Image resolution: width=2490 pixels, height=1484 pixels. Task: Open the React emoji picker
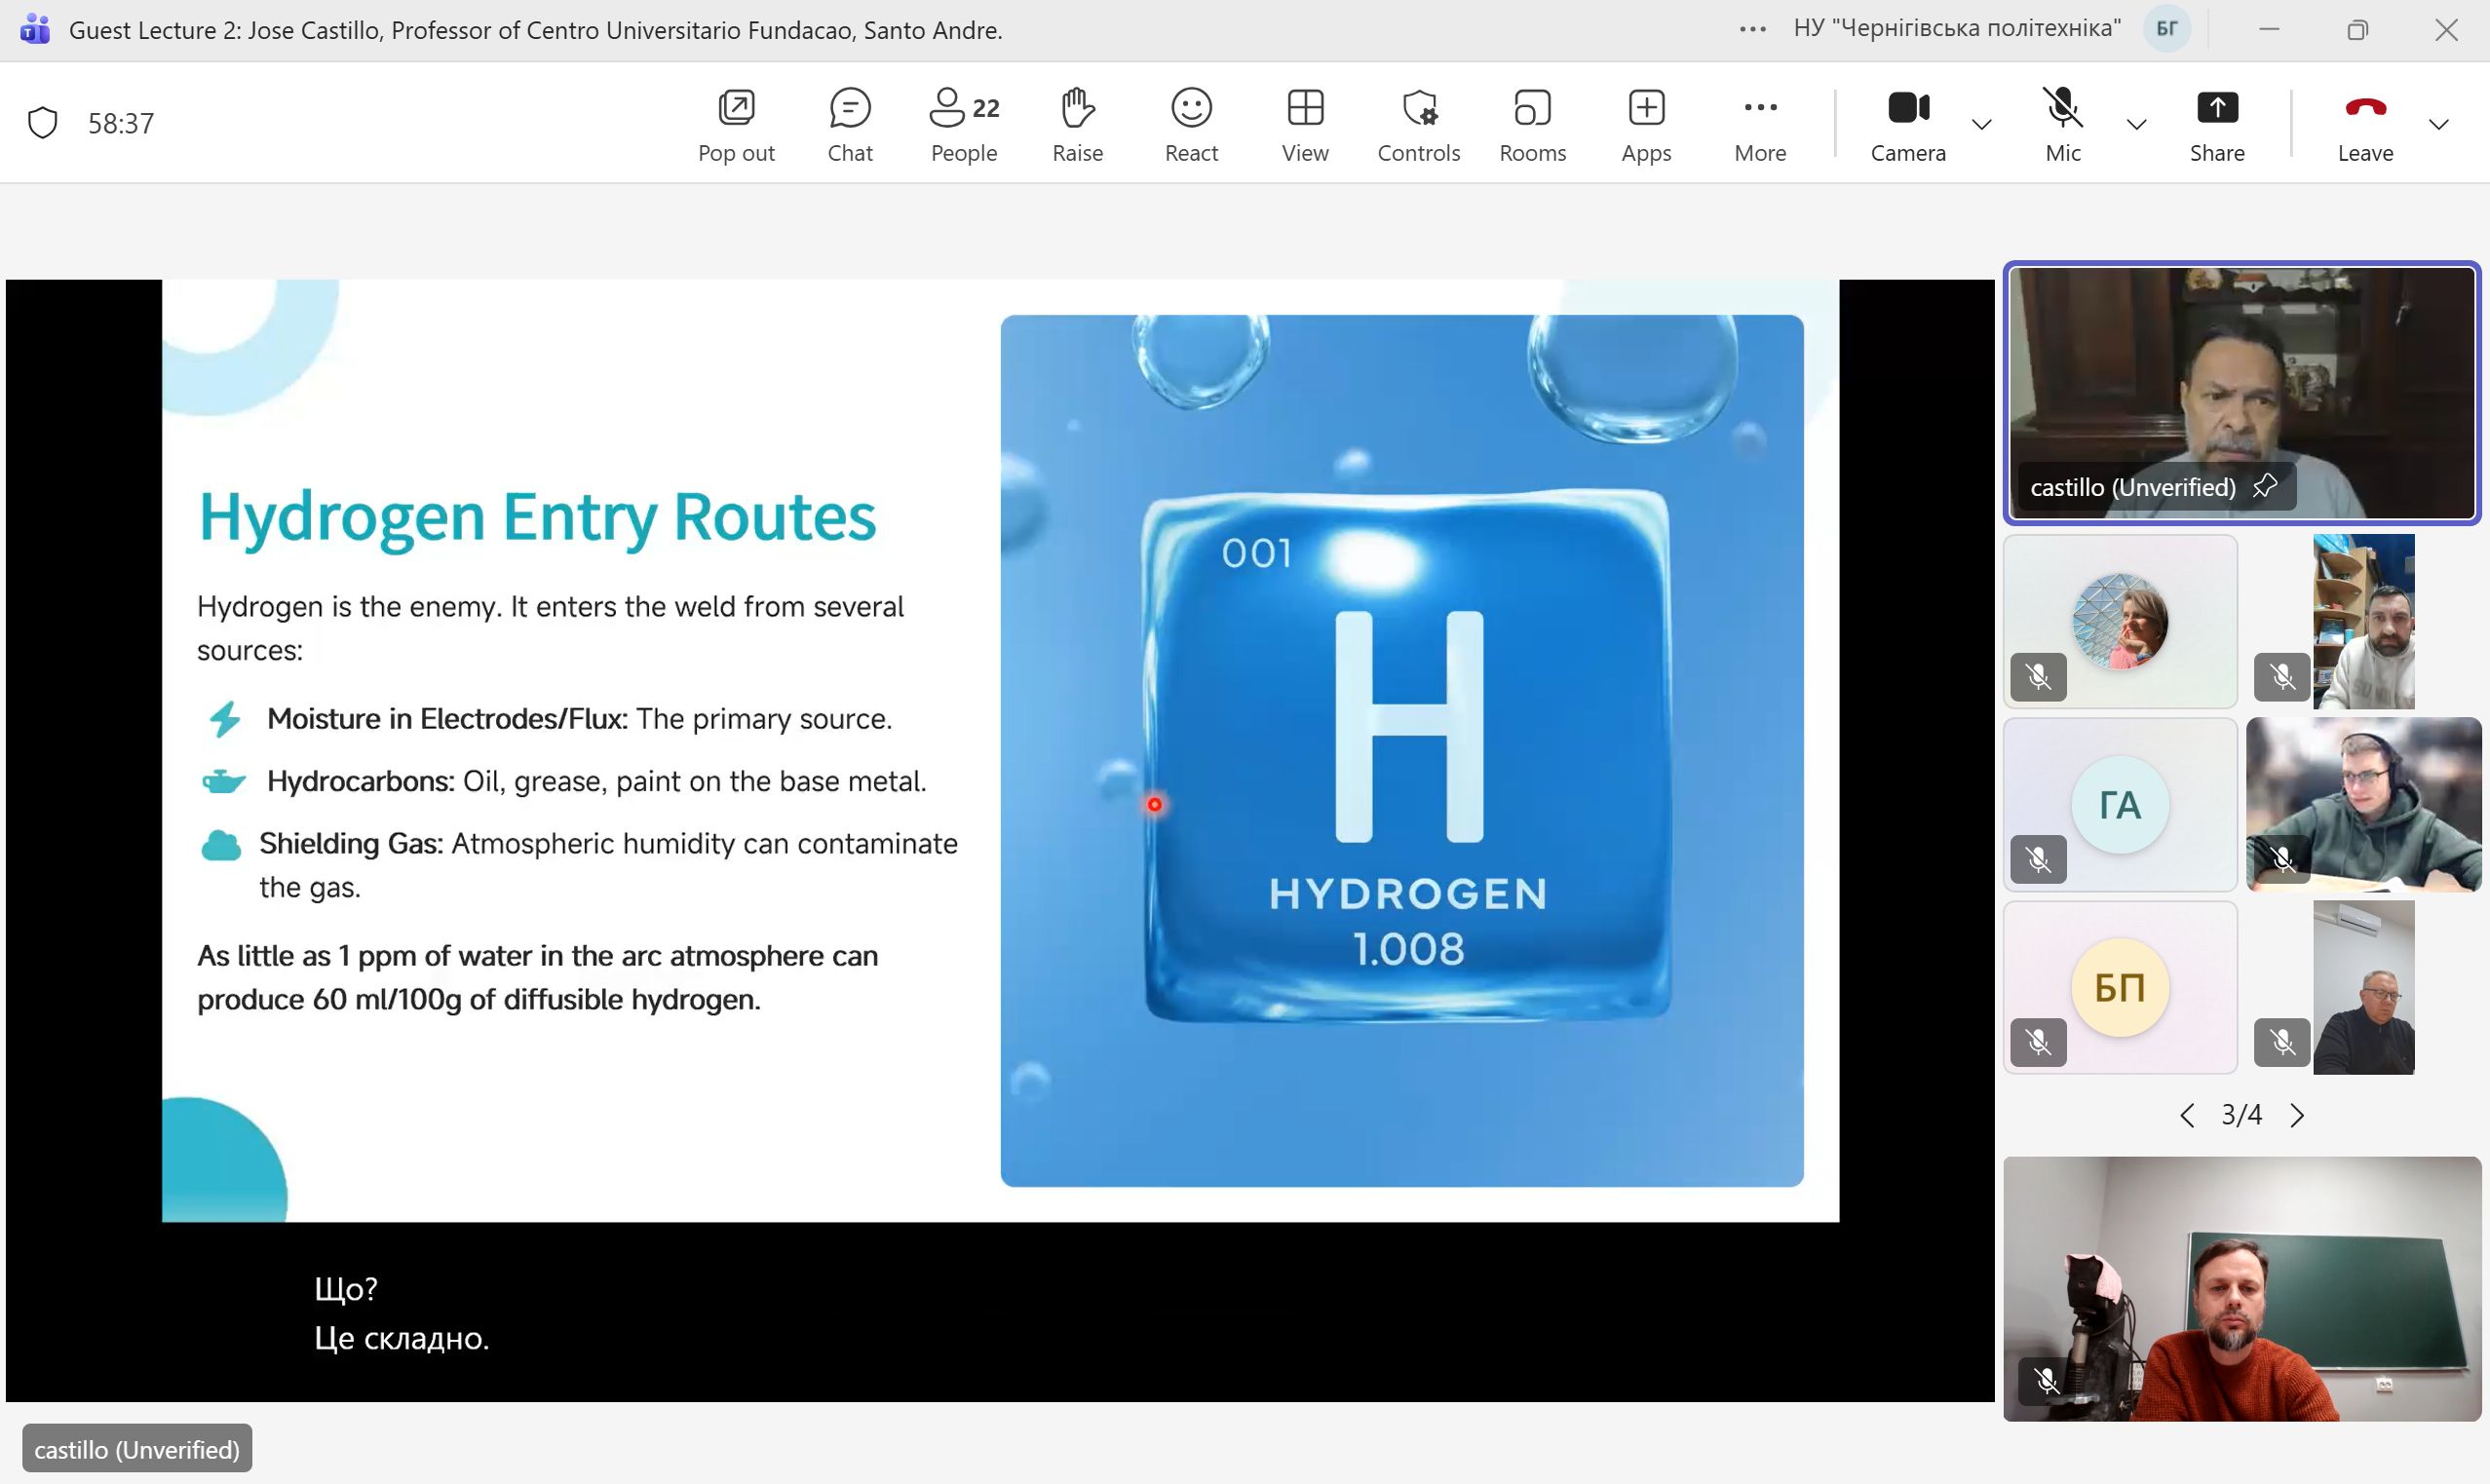1191,124
